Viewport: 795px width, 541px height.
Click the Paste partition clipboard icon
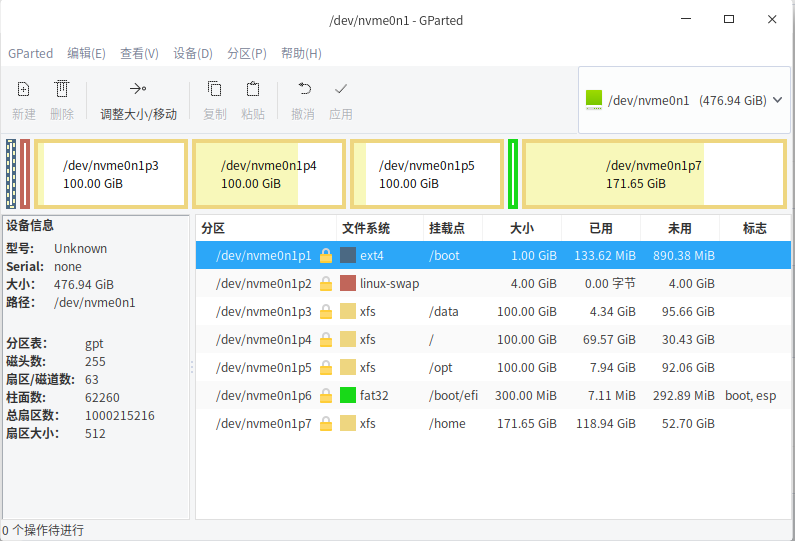point(252,89)
